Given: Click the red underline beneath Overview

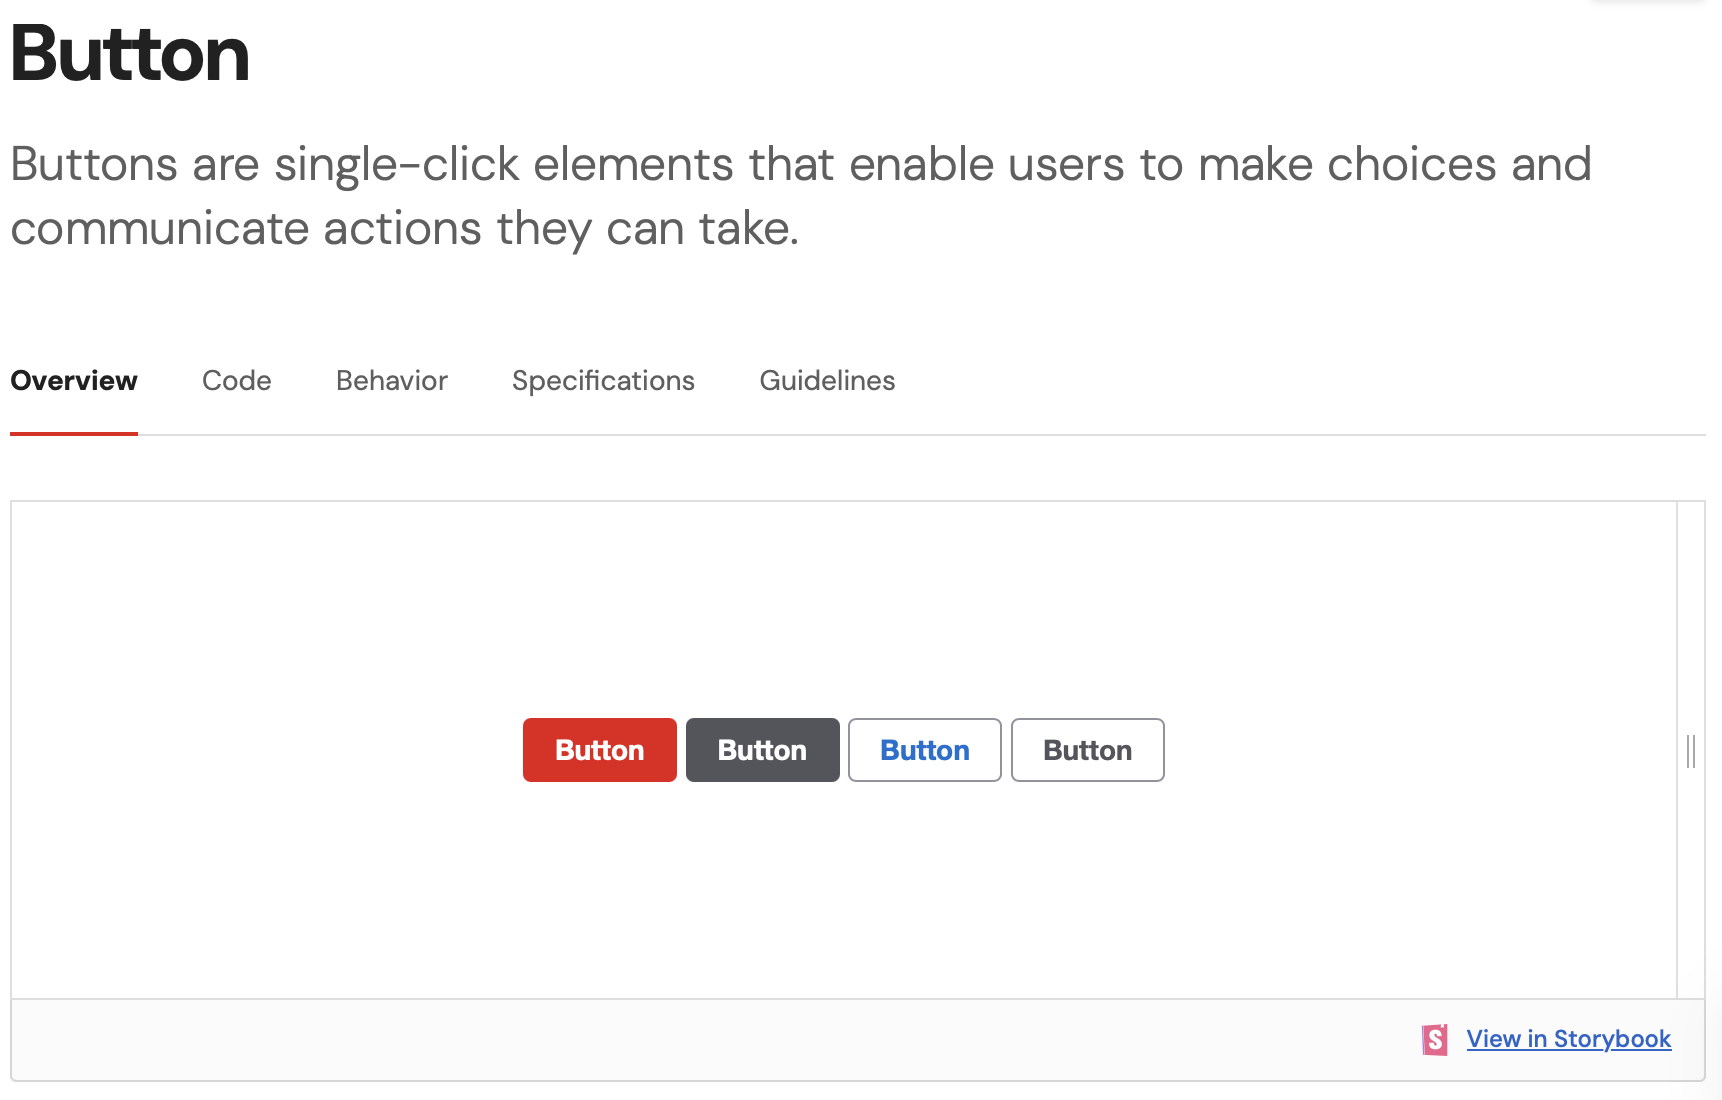Looking at the screenshot, I should click(74, 433).
